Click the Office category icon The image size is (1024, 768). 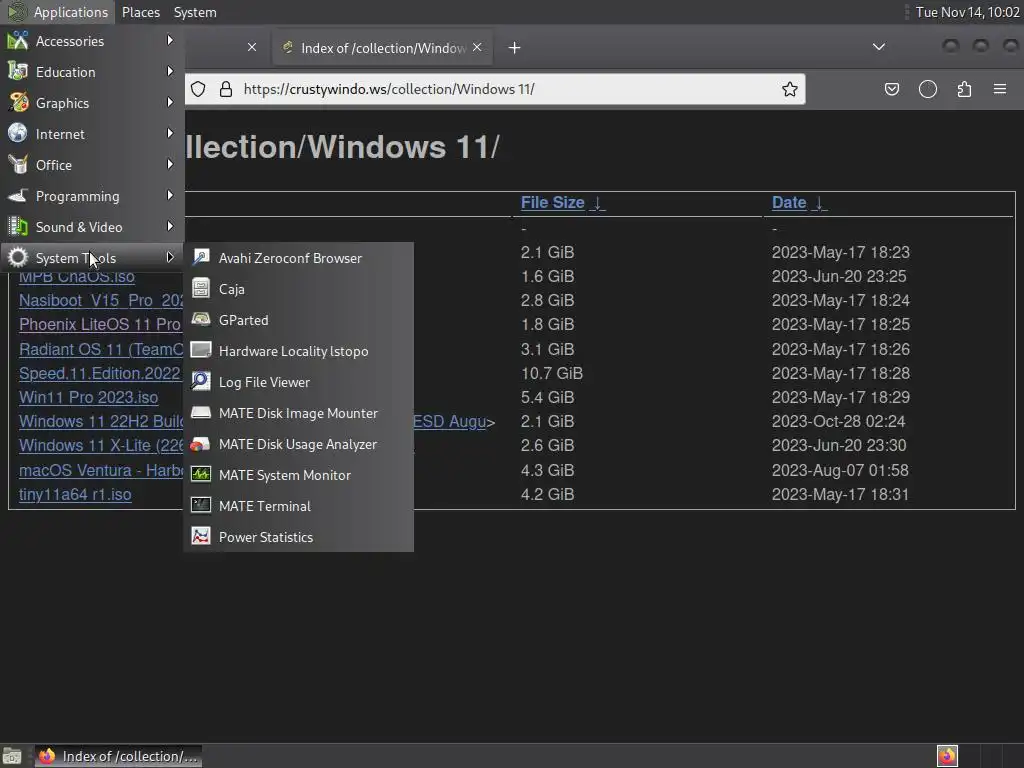[x=18, y=165]
